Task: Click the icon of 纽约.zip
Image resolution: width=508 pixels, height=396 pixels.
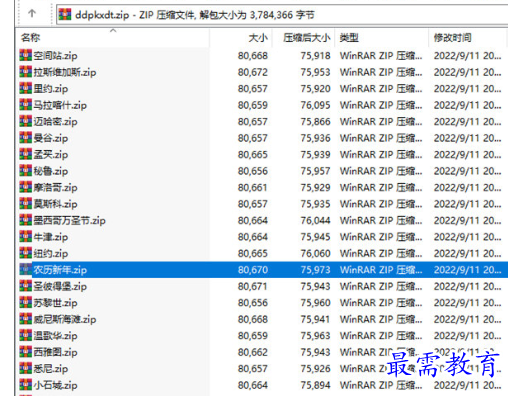Action: 26,253
